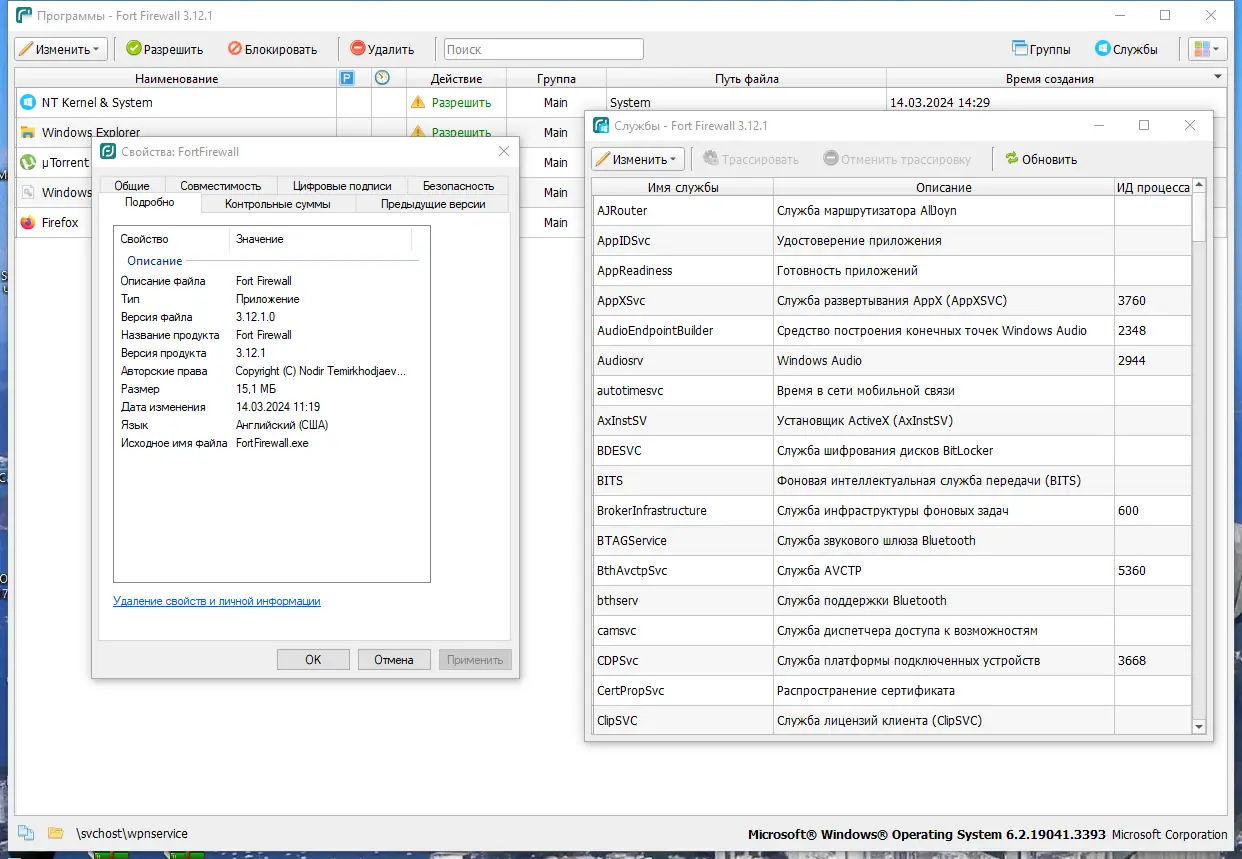Click the green Разрешить allow icon

pyautogui.click(x=132, y=48)
